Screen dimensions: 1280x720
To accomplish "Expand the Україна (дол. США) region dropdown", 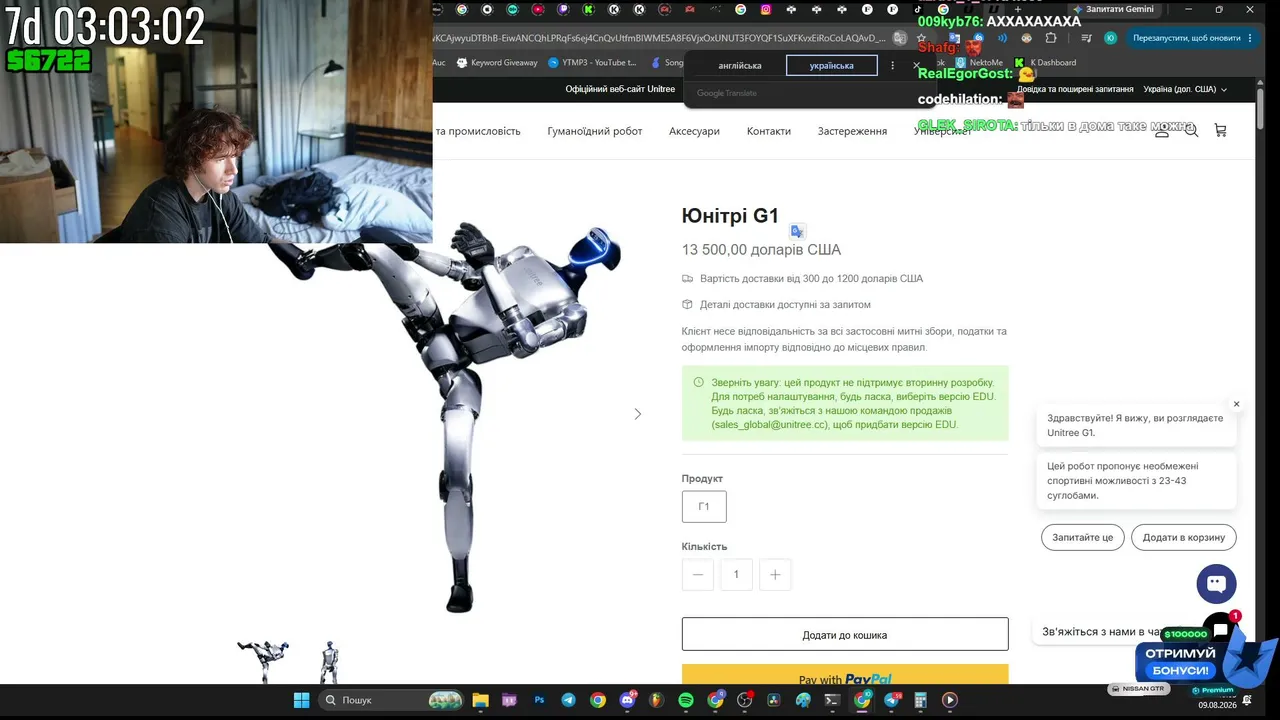I will pos(1185,89).
